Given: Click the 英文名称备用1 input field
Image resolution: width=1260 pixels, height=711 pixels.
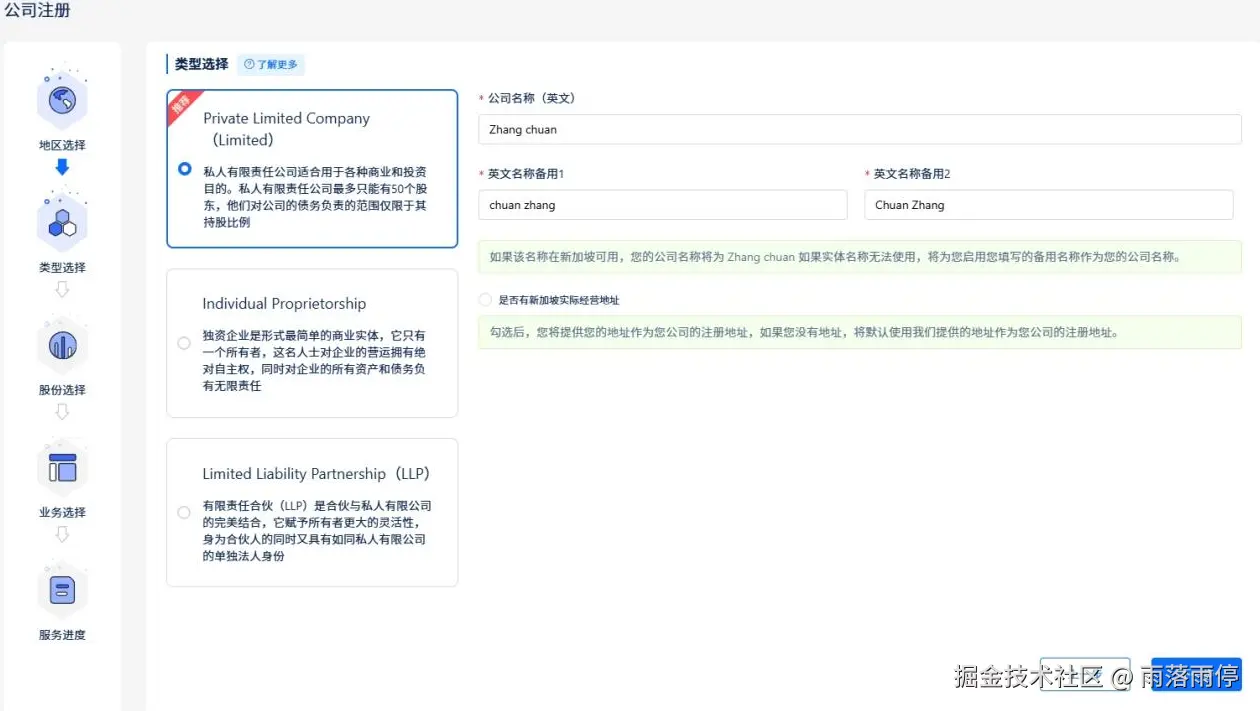Looking at the screenshot, I should (x=663, y=205).
